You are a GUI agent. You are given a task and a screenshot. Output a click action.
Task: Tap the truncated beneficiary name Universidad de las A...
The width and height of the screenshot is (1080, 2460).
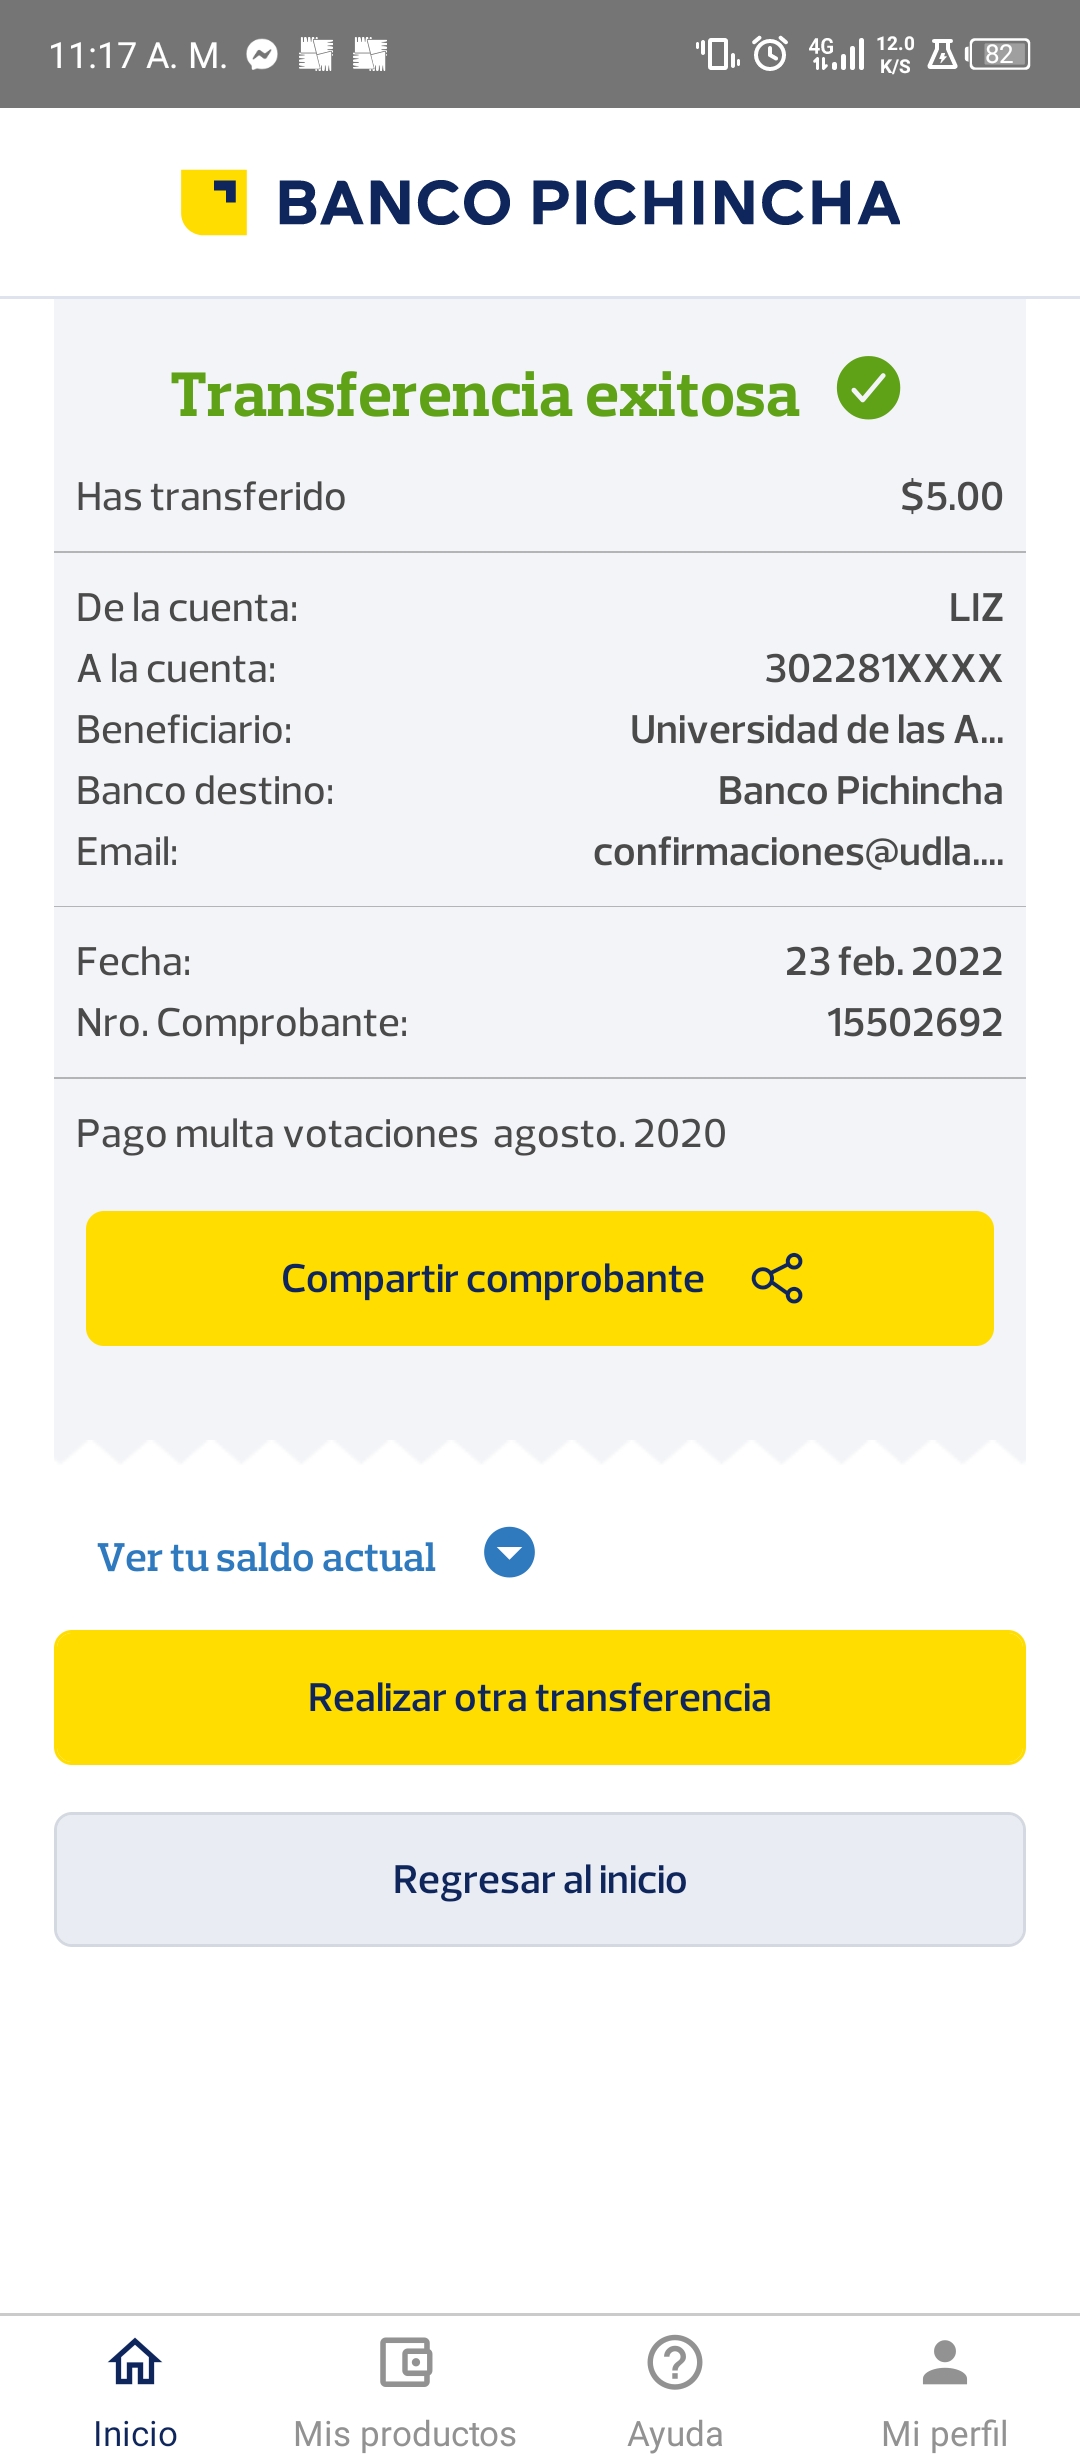(x=816, y=730)
